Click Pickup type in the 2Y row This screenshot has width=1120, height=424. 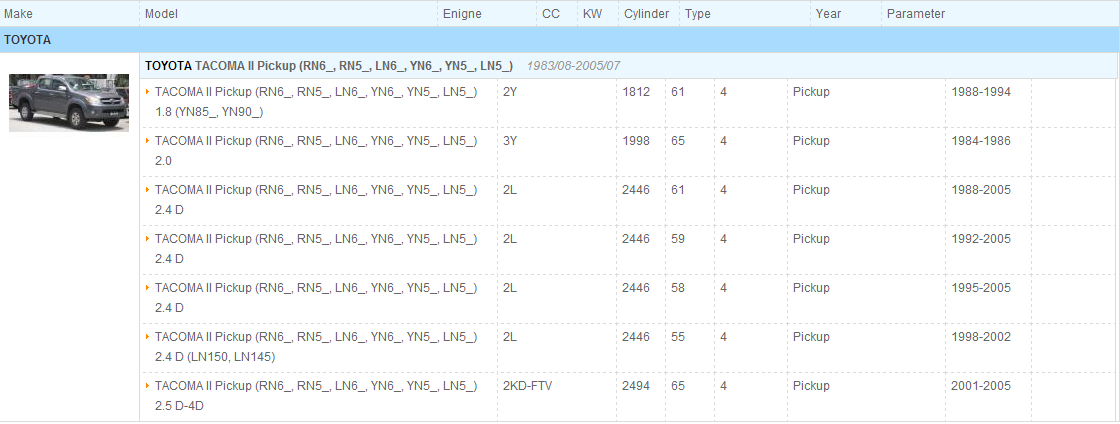point(811,91)
